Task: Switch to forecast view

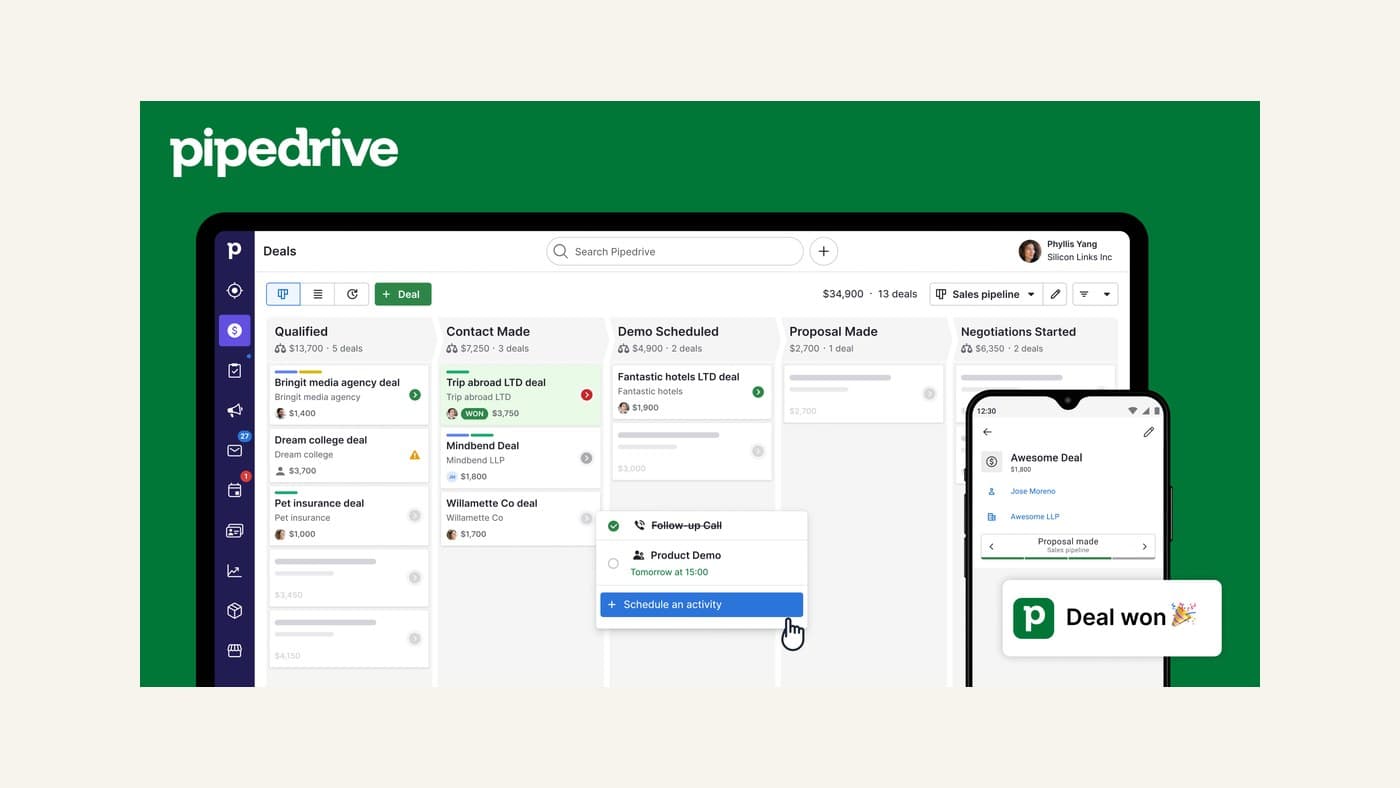Action: (x=352, y=294)
